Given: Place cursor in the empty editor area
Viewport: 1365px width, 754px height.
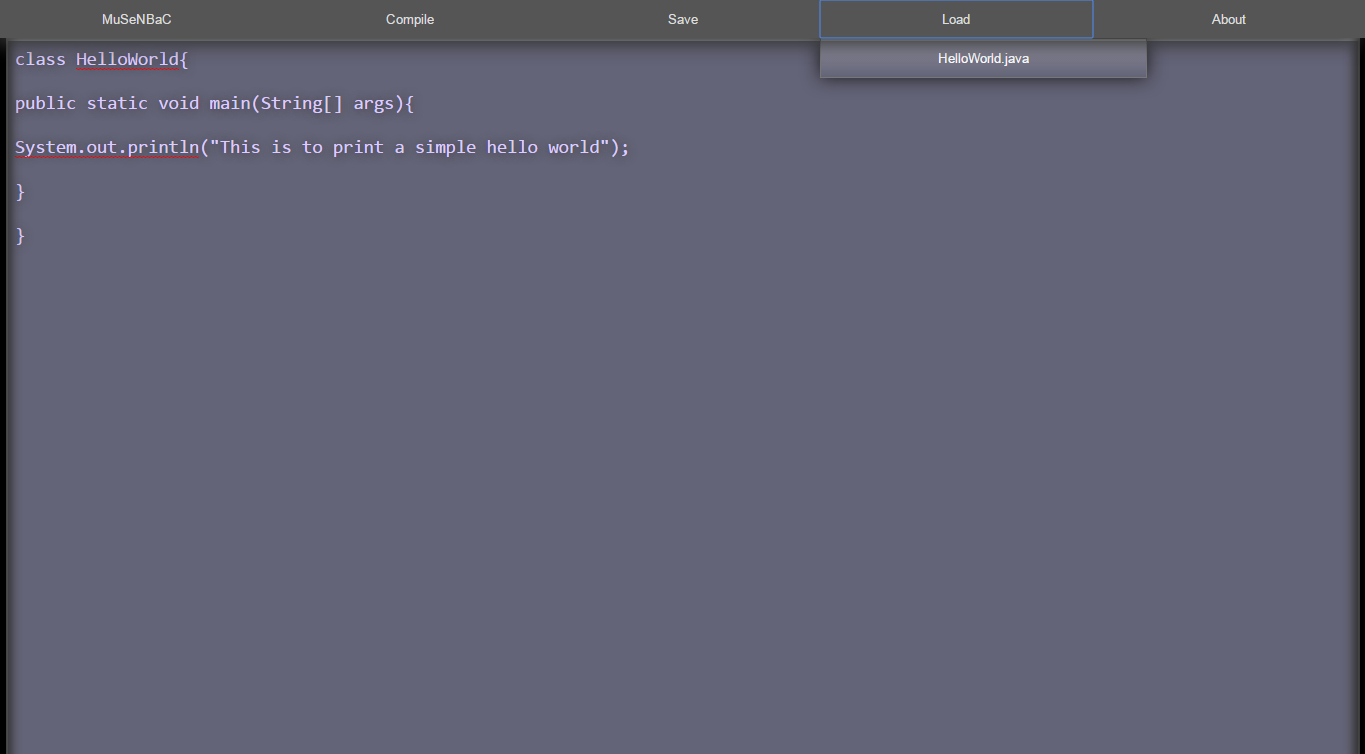Looking at the screenshot, I should point(600,450).
